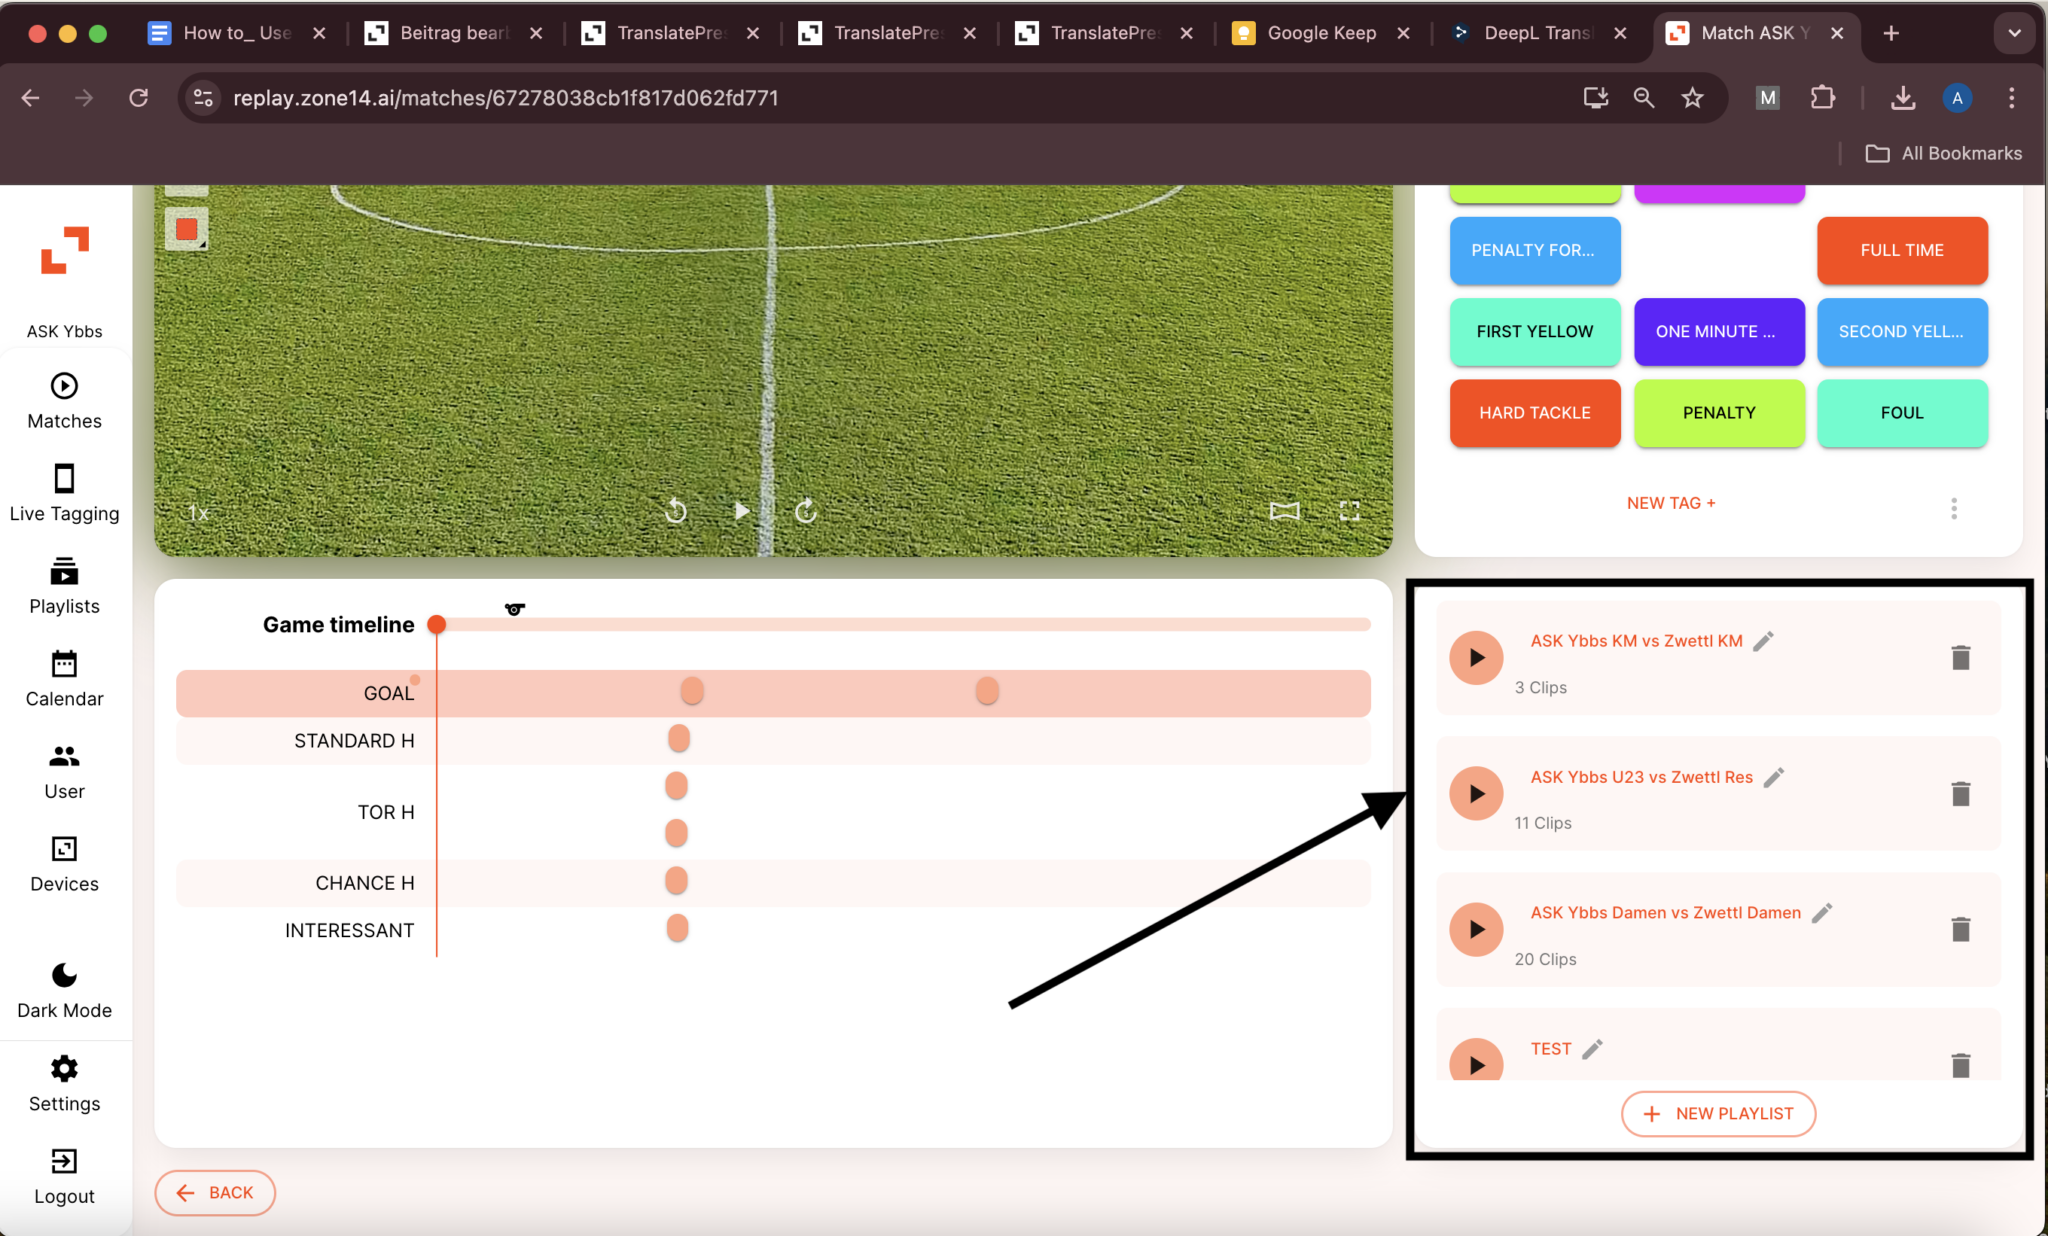This screenshot has width=2048, height=1236.
Task: Toggle Dark Mode
Action: click(63, 988)
